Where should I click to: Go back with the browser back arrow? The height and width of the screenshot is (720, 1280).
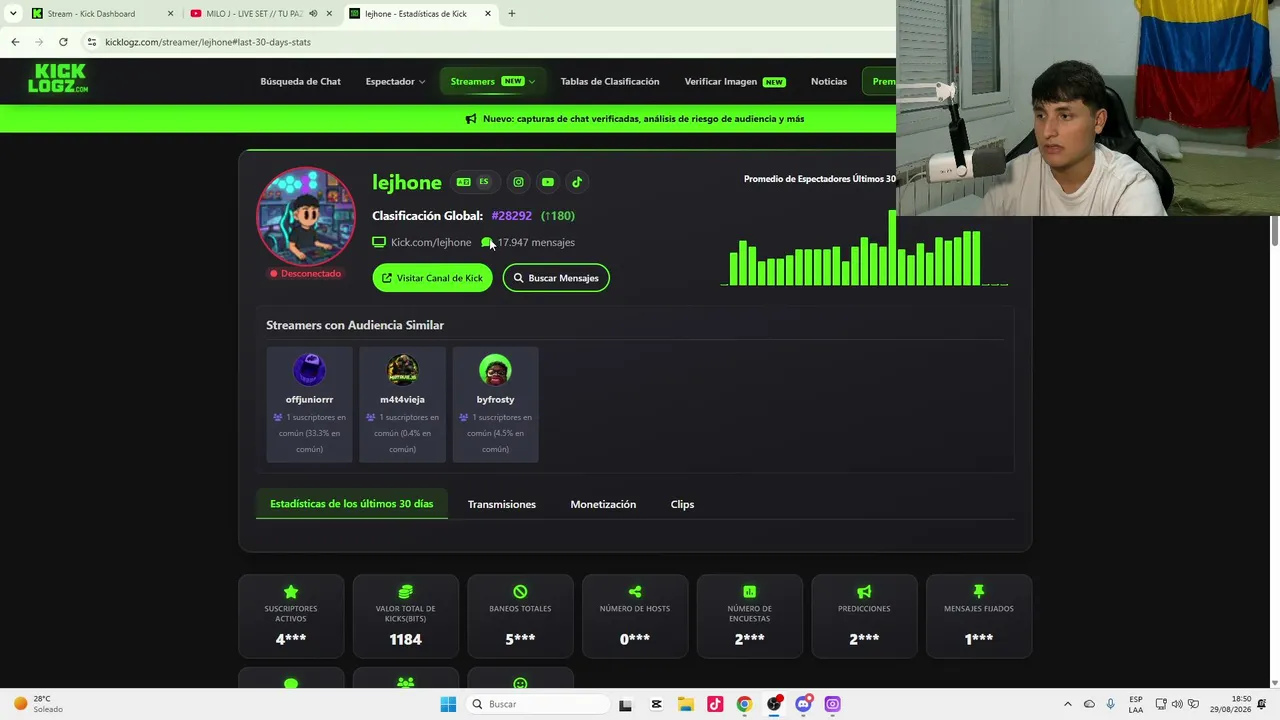[x=15, y=42]
